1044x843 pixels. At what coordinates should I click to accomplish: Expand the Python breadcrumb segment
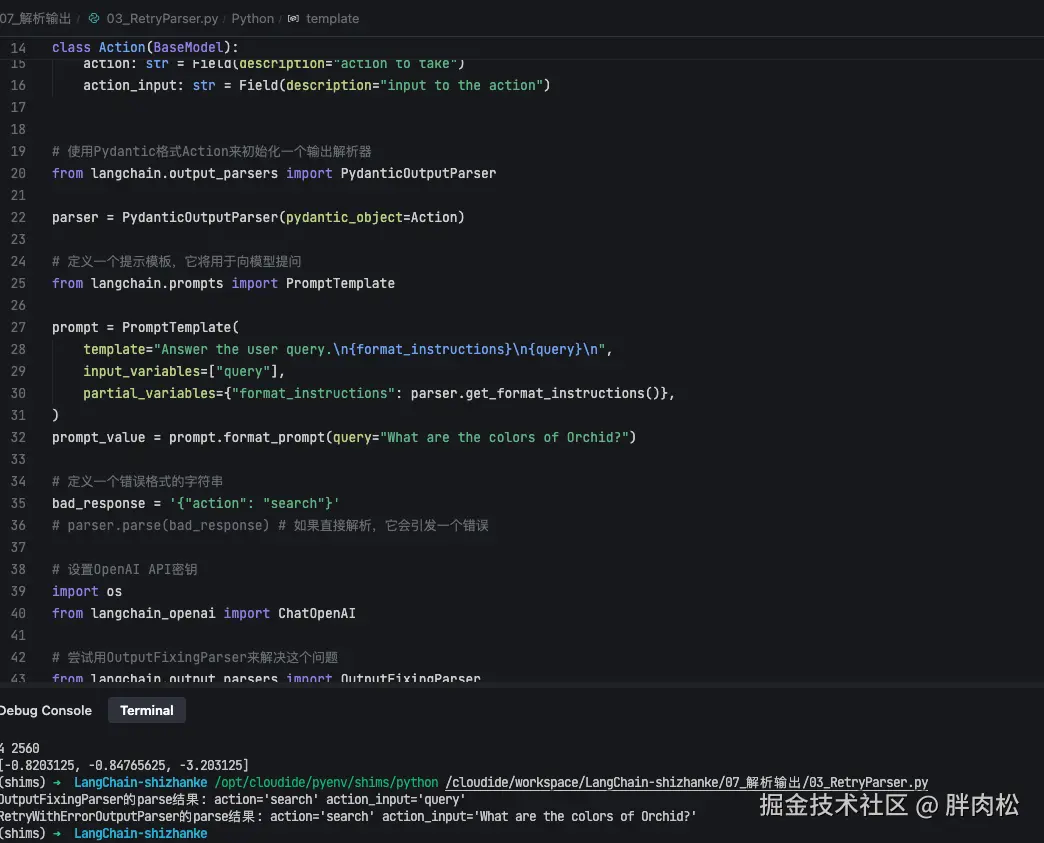252,18
